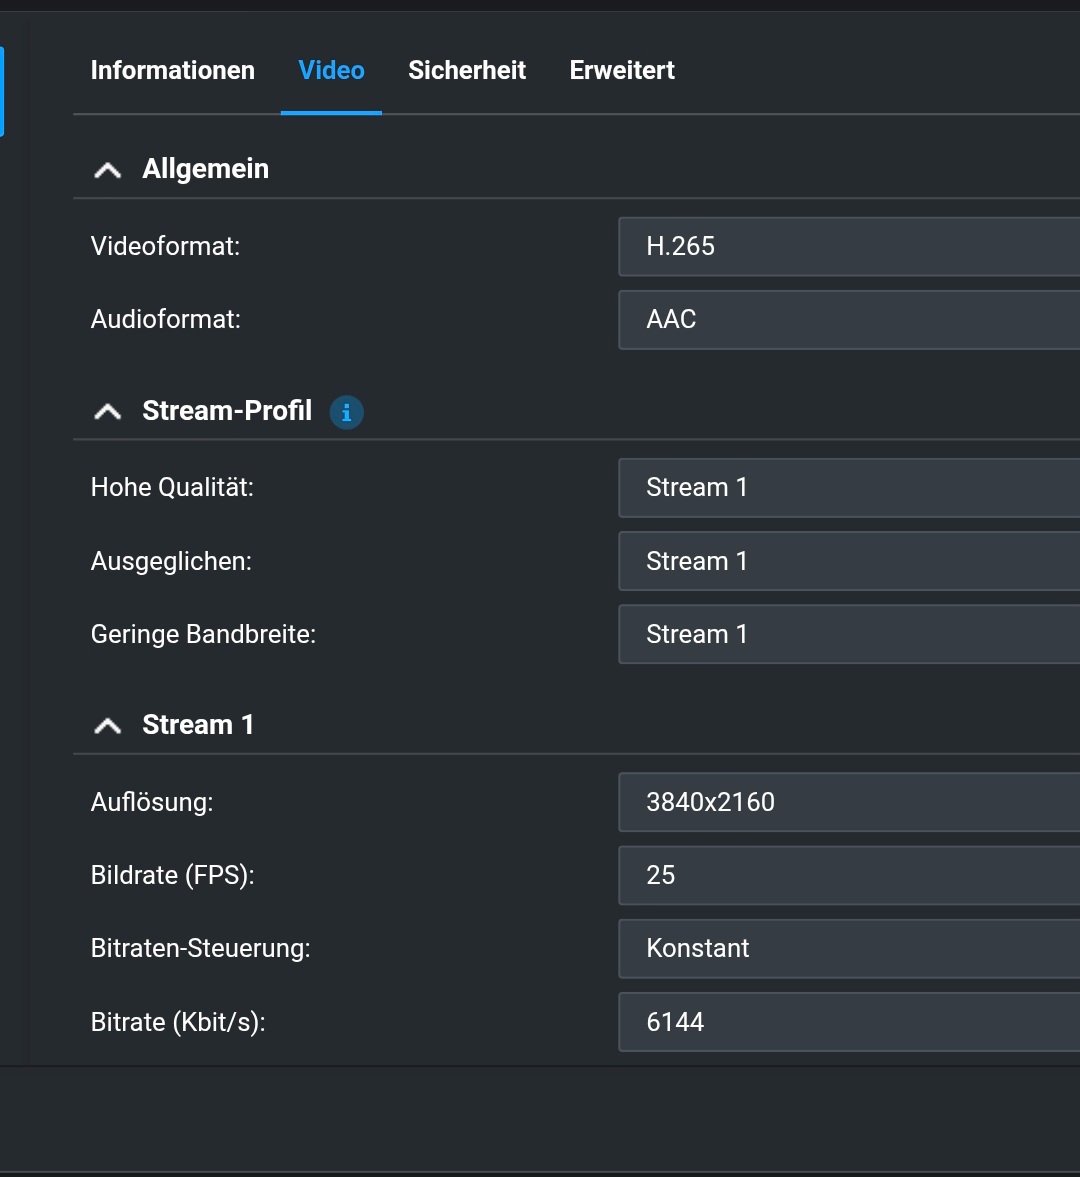This screenshot has width=1080, height=1177.
Task: Click the Audioformat: label
Action: coord(165,320)
